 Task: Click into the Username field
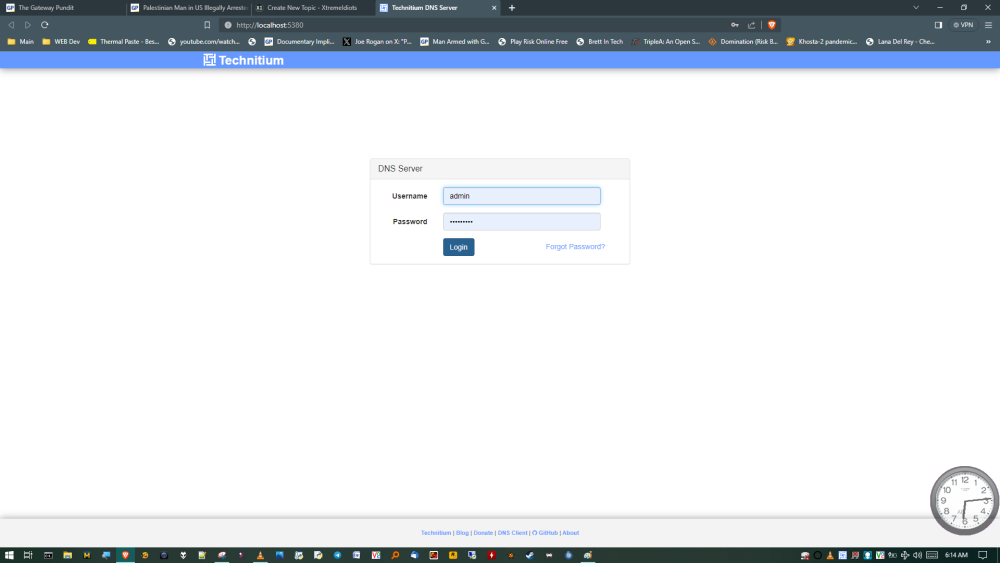521,196
